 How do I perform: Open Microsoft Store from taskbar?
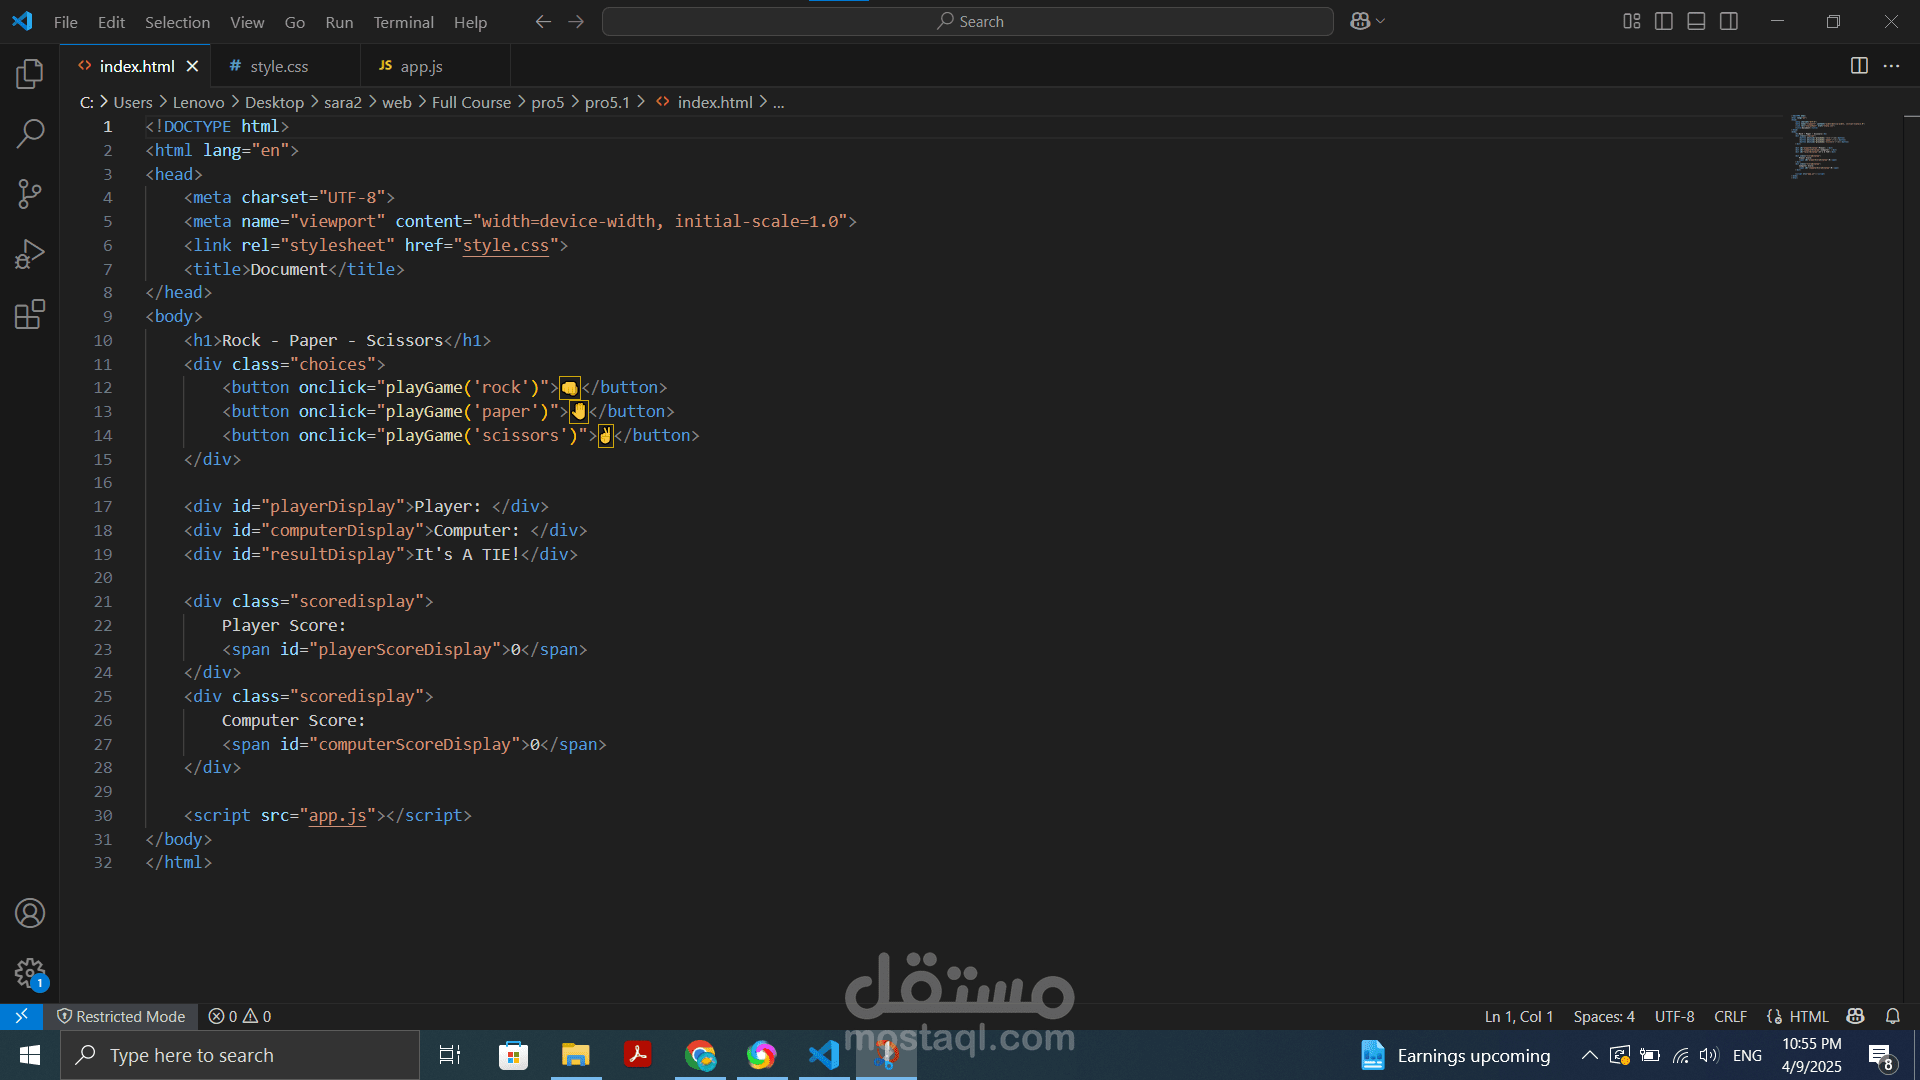[x=513, y=1055]
